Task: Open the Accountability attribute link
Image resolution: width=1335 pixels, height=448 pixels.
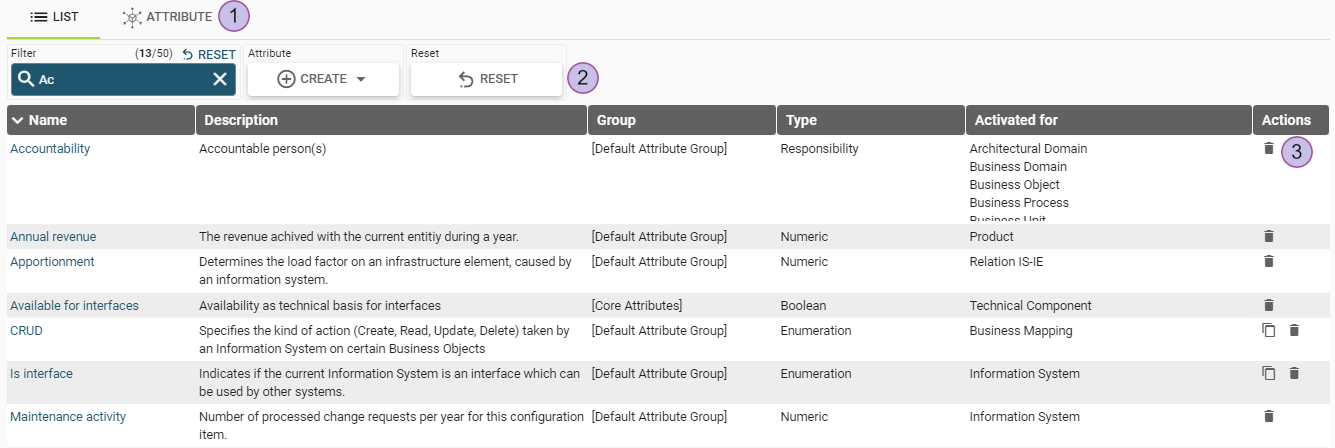Action: point(50,149)
